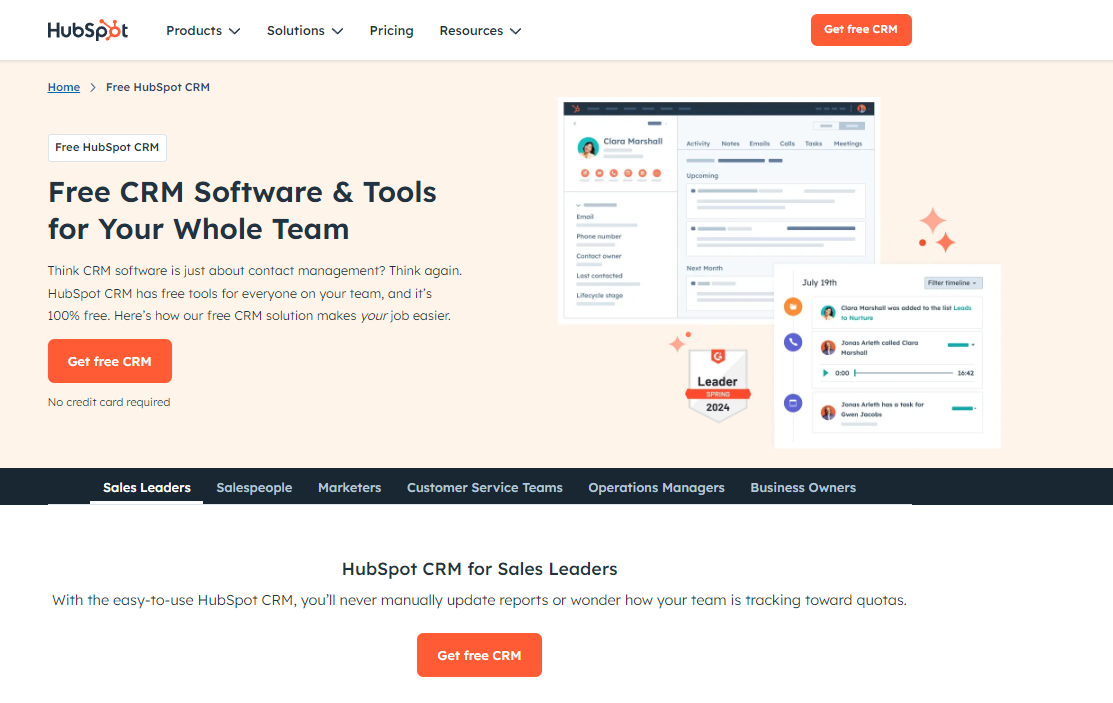Click the Emails tab in CRM illustration
The width and height of the screenshot is (1113, 703).
[760, 143]
